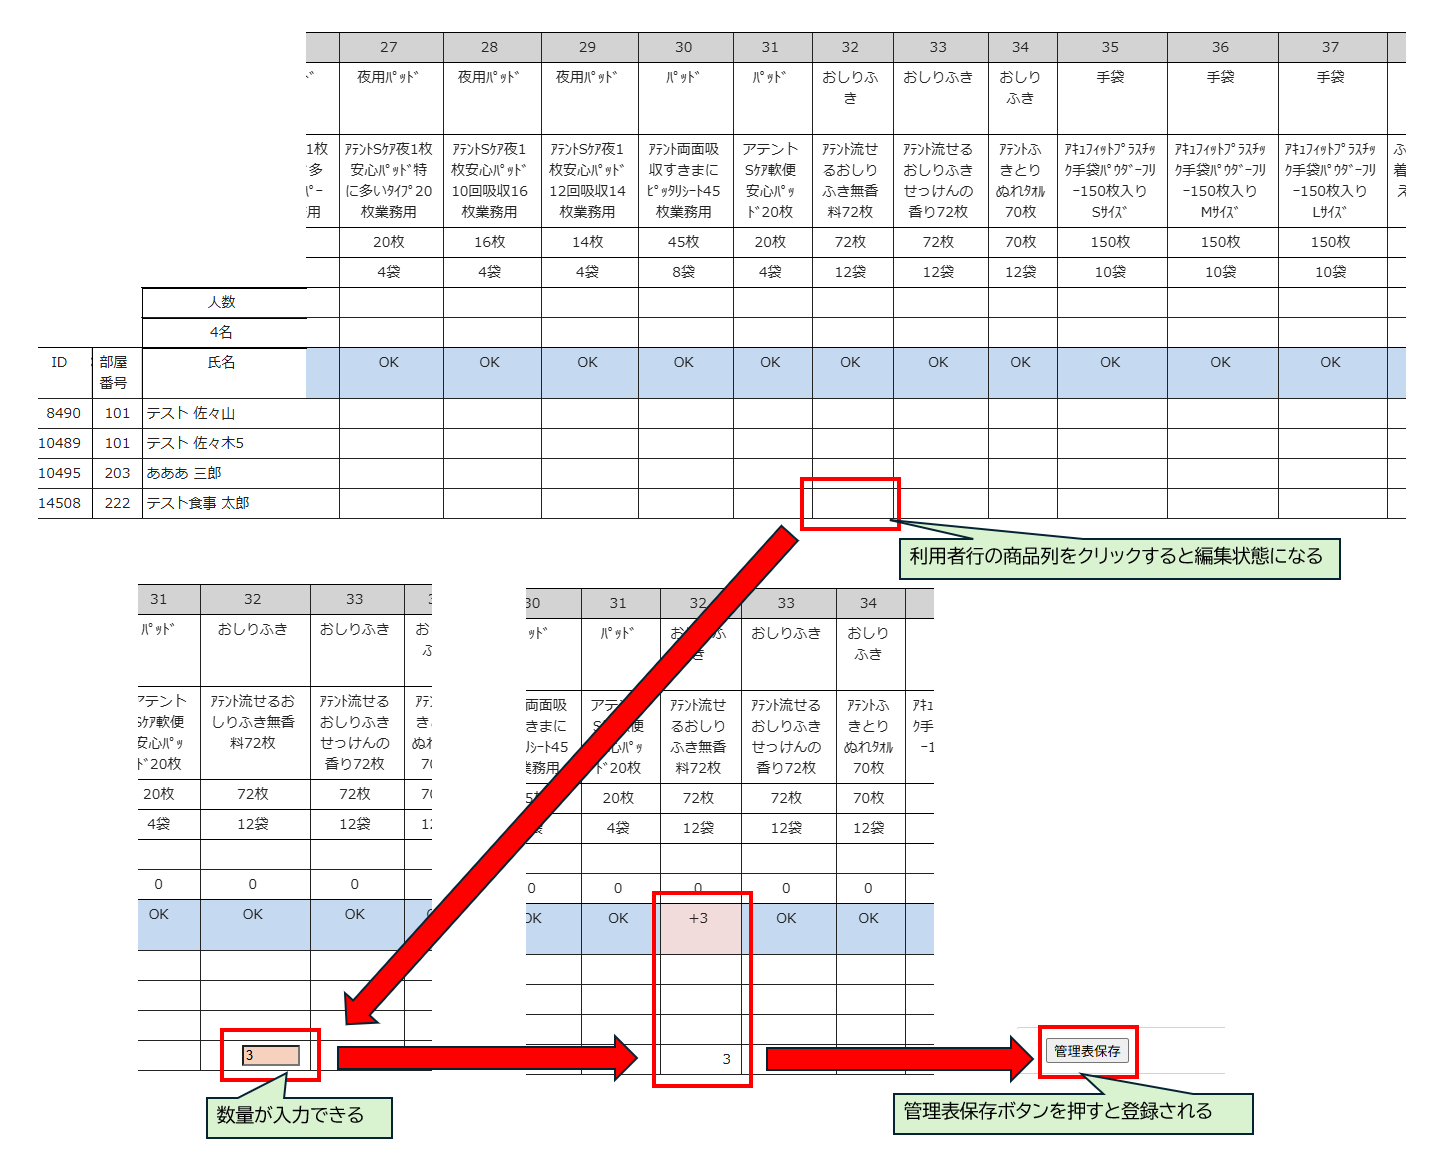The image size is (1431, 1149).
Task: Select column 37 header in top table
Action: point(1330,47)
